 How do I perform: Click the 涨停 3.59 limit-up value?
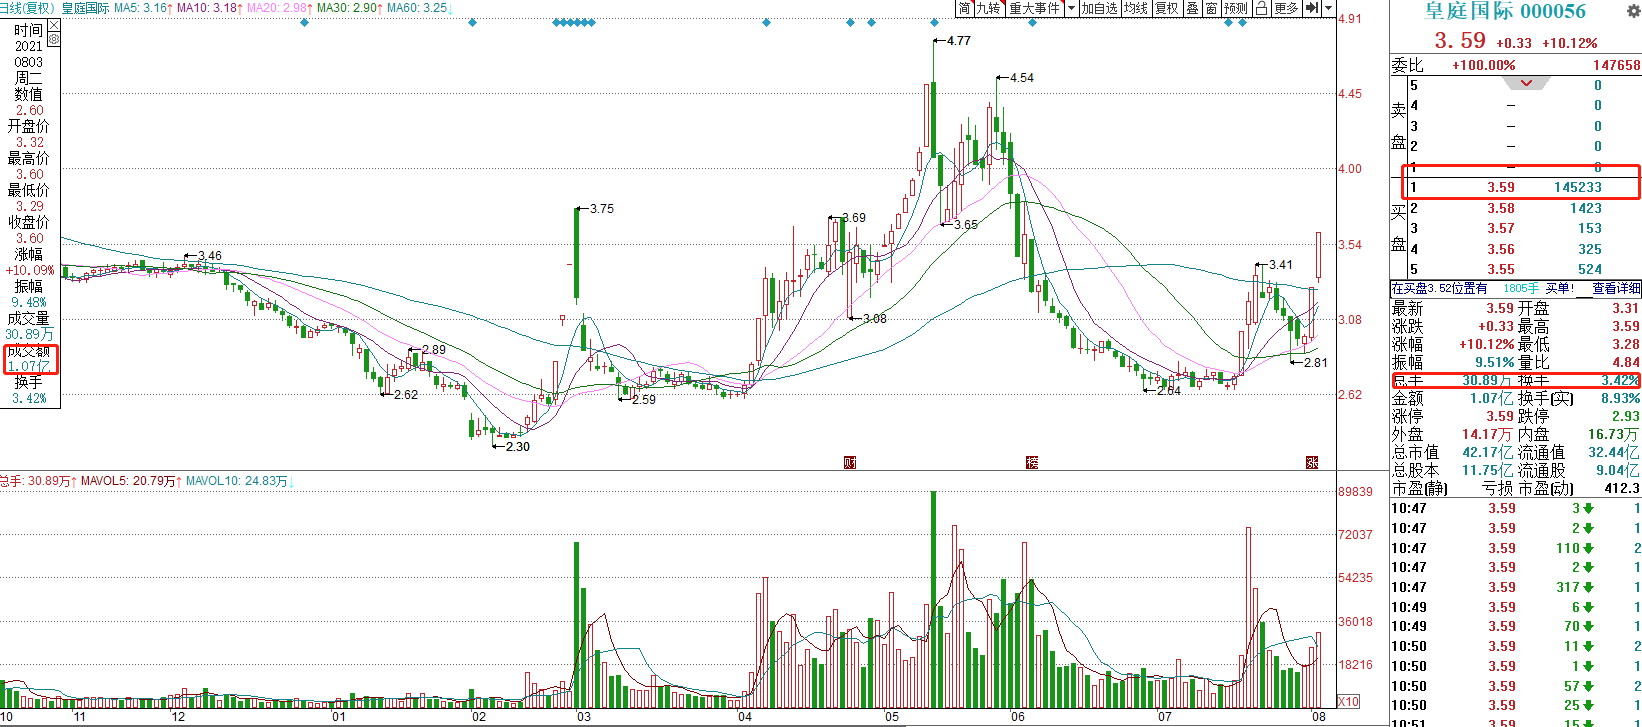[1500, 416]
